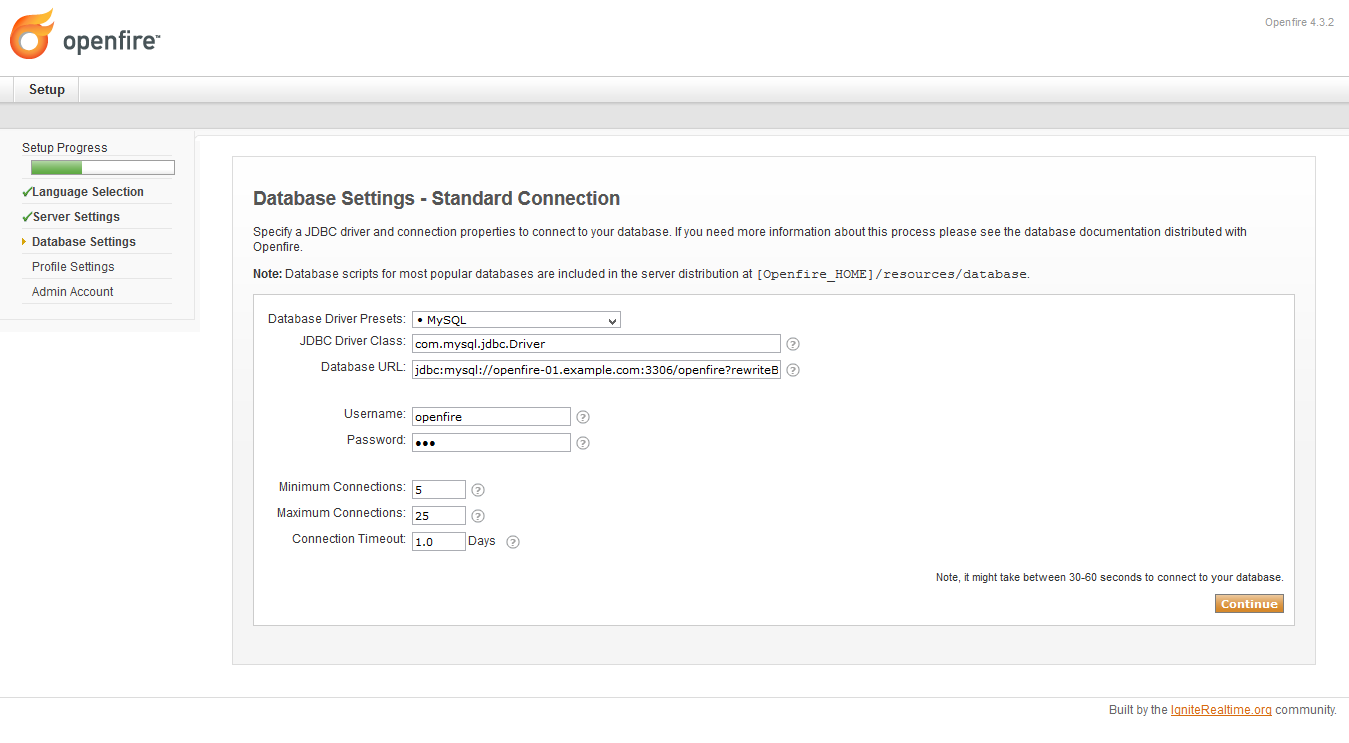The height and width of the screenshot is (743, 1349).
Task: Open help icon beside JDBC Driver Class
Action: pyautogui.click(x=793, y=344)
